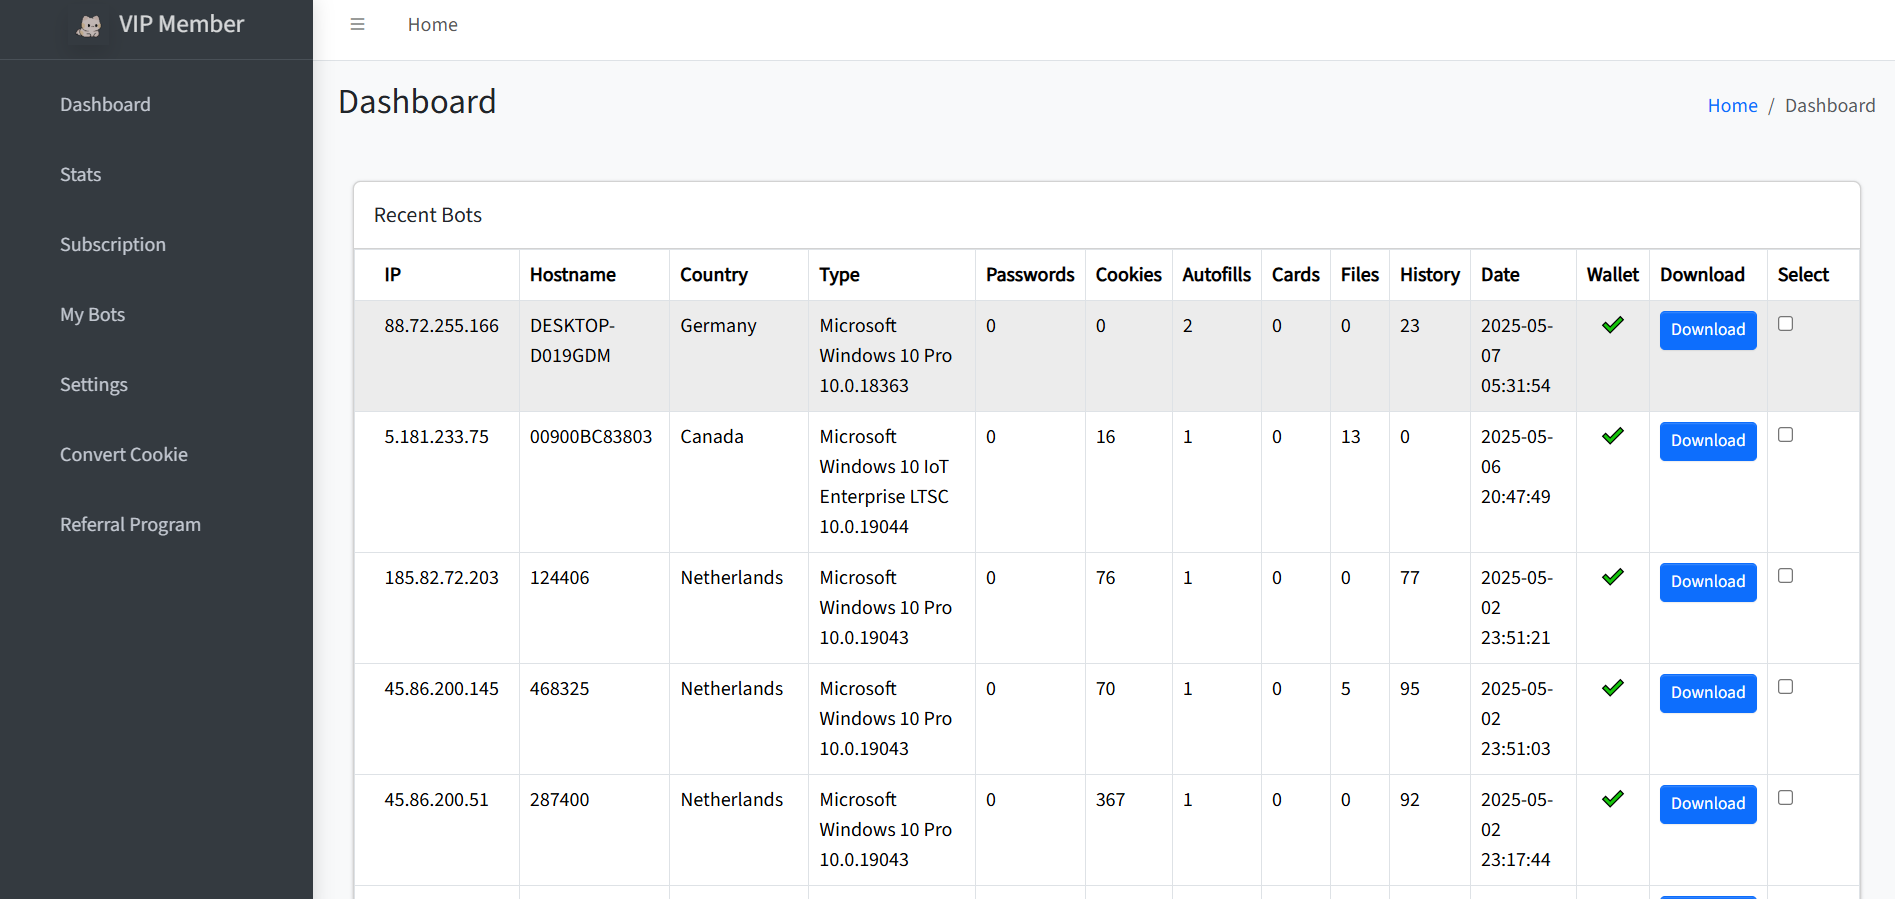Screen dimensions: 1895x899
Task: Click the Germany country cell
Action: (x=718, y=326)
